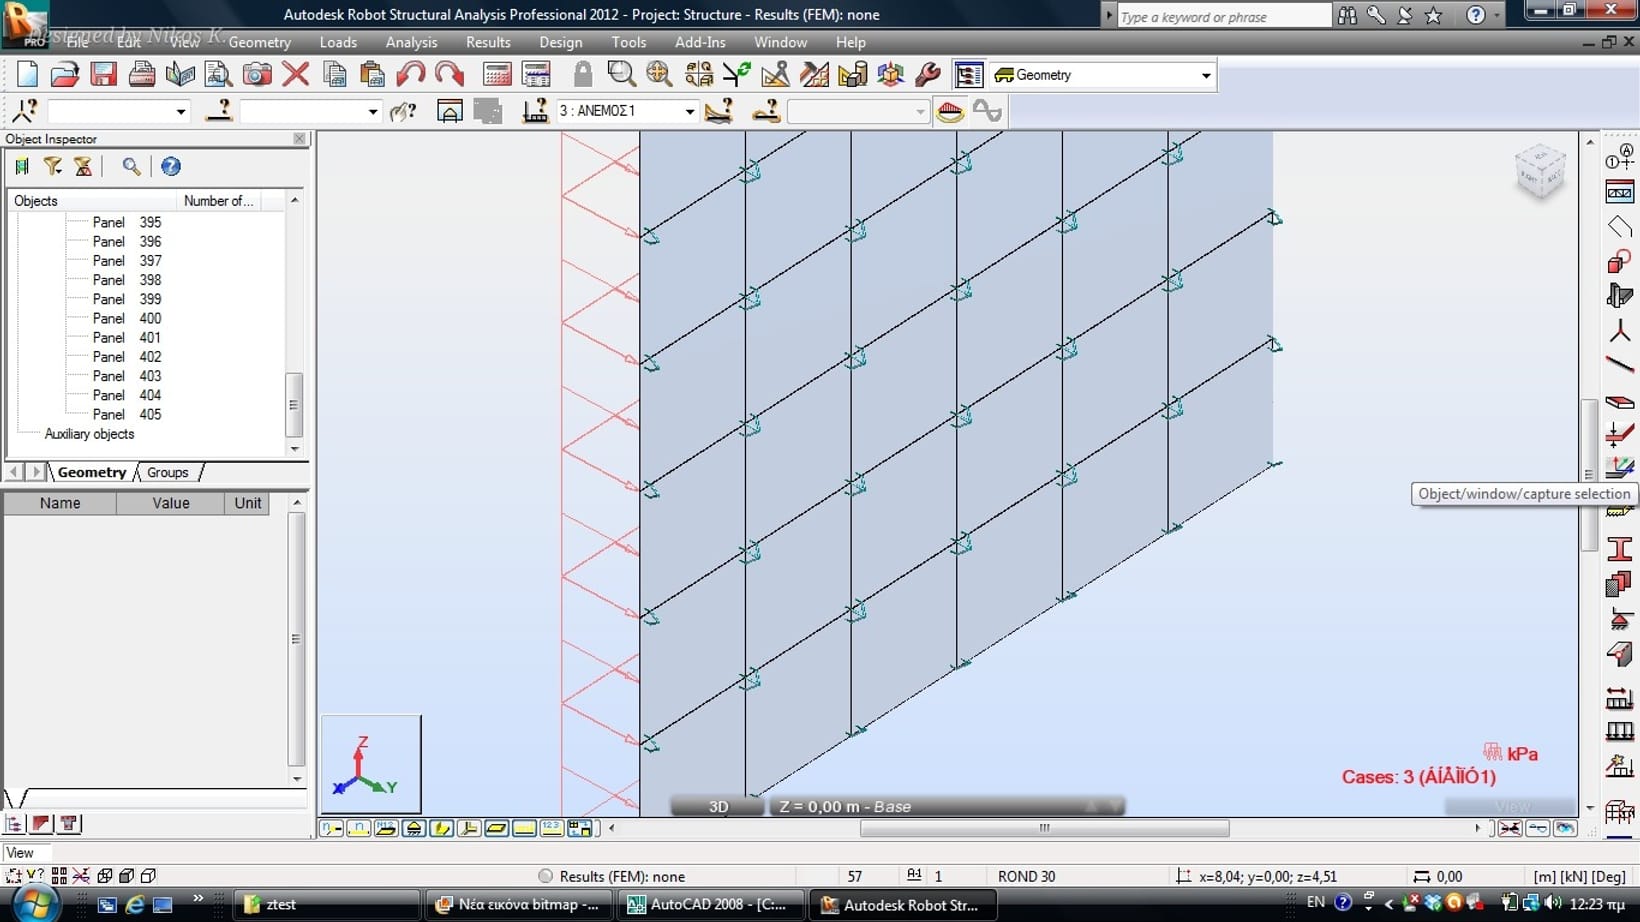Click the wrench Preferences icon

928,75
